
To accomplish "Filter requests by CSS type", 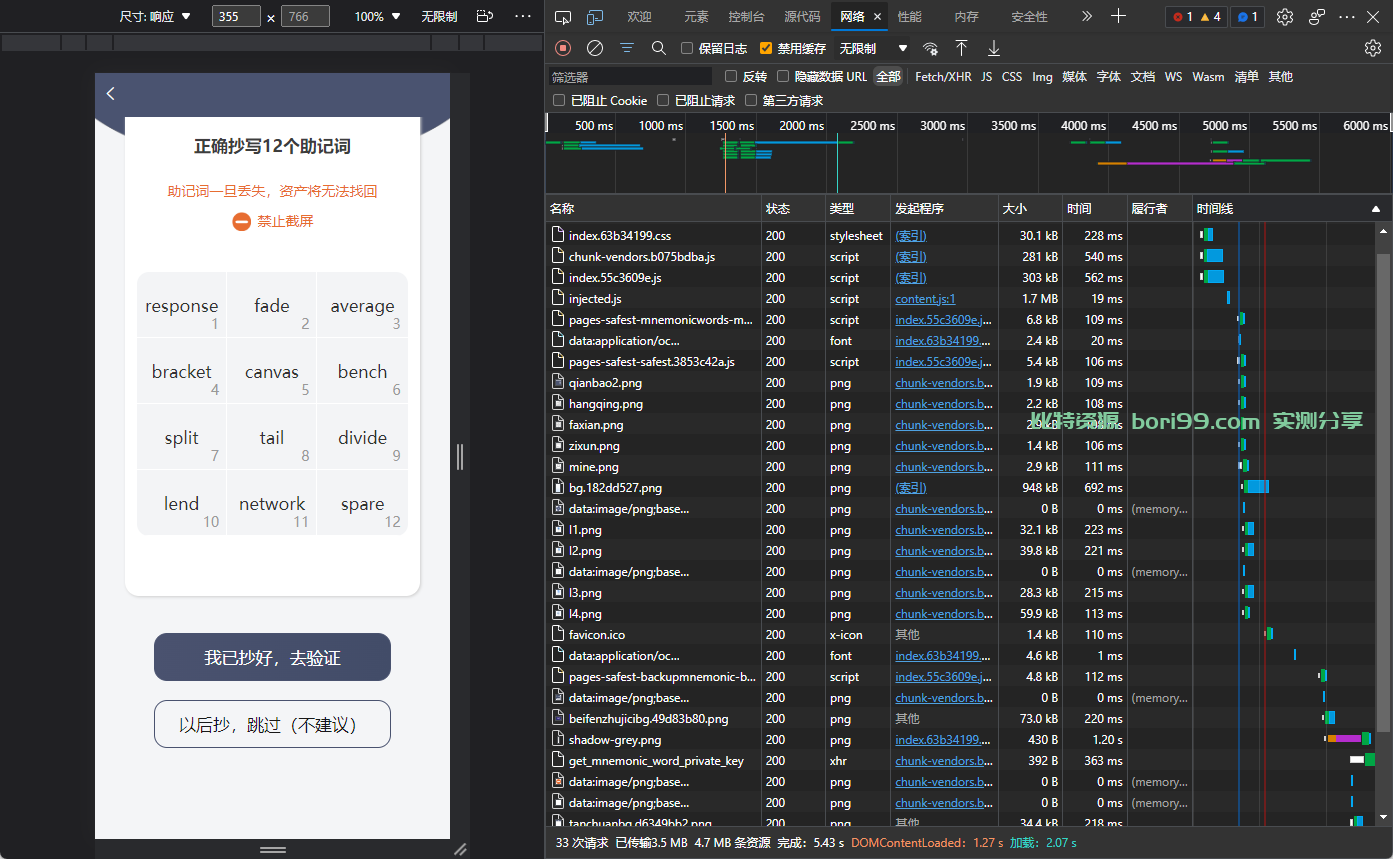I will click(x=1012, y=76).
